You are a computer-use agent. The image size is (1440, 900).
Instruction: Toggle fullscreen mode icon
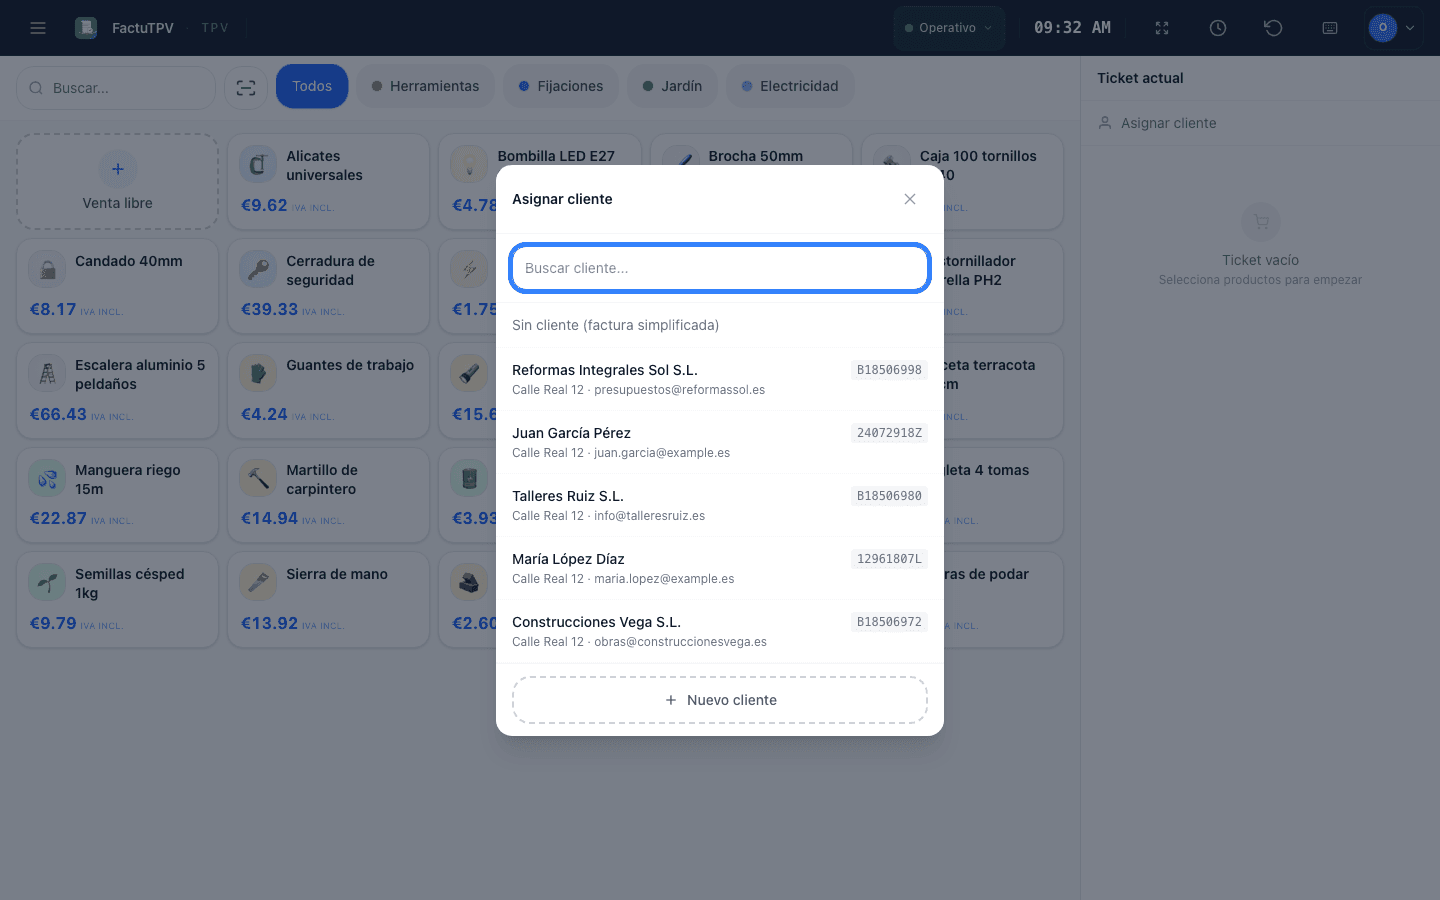pyautogui.click(x=1162, y=28)
